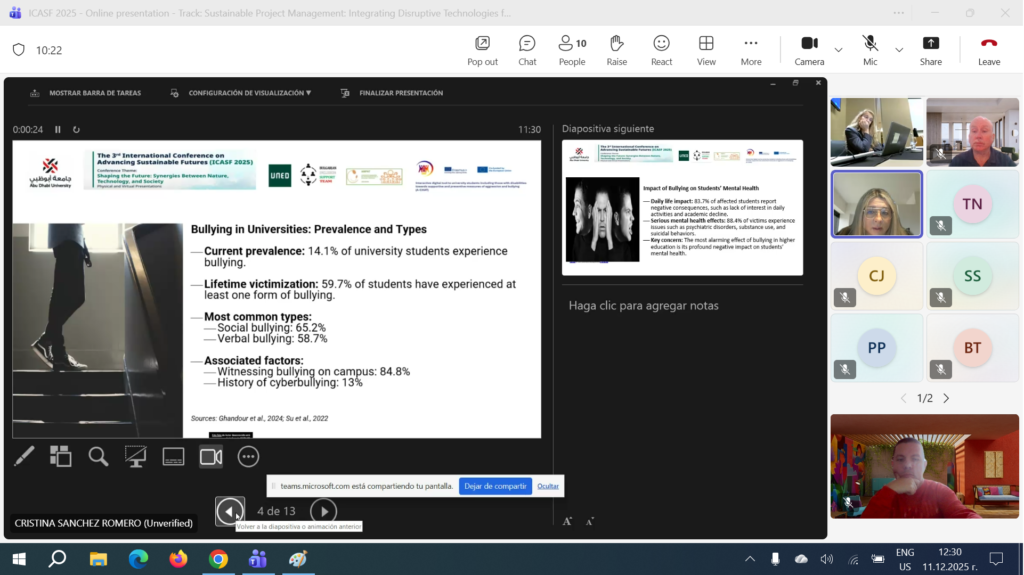Click the Pop out icon
Image resolution: width=1024 pixels, height=575 pixels.
point(482,50)
